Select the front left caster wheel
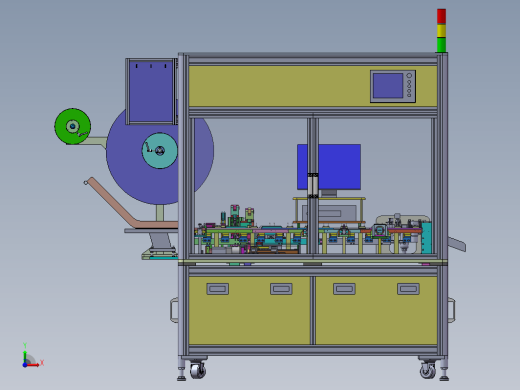 (198, 370)
